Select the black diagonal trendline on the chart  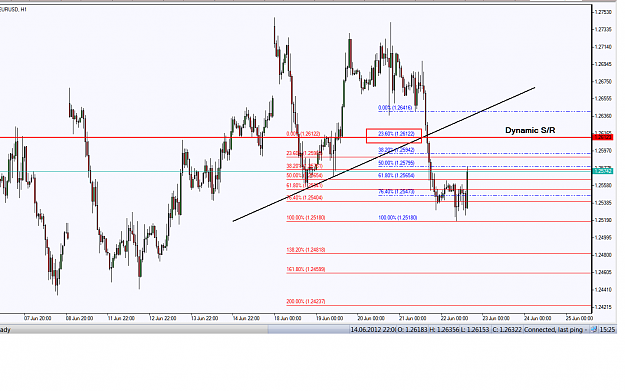point(384,154)
